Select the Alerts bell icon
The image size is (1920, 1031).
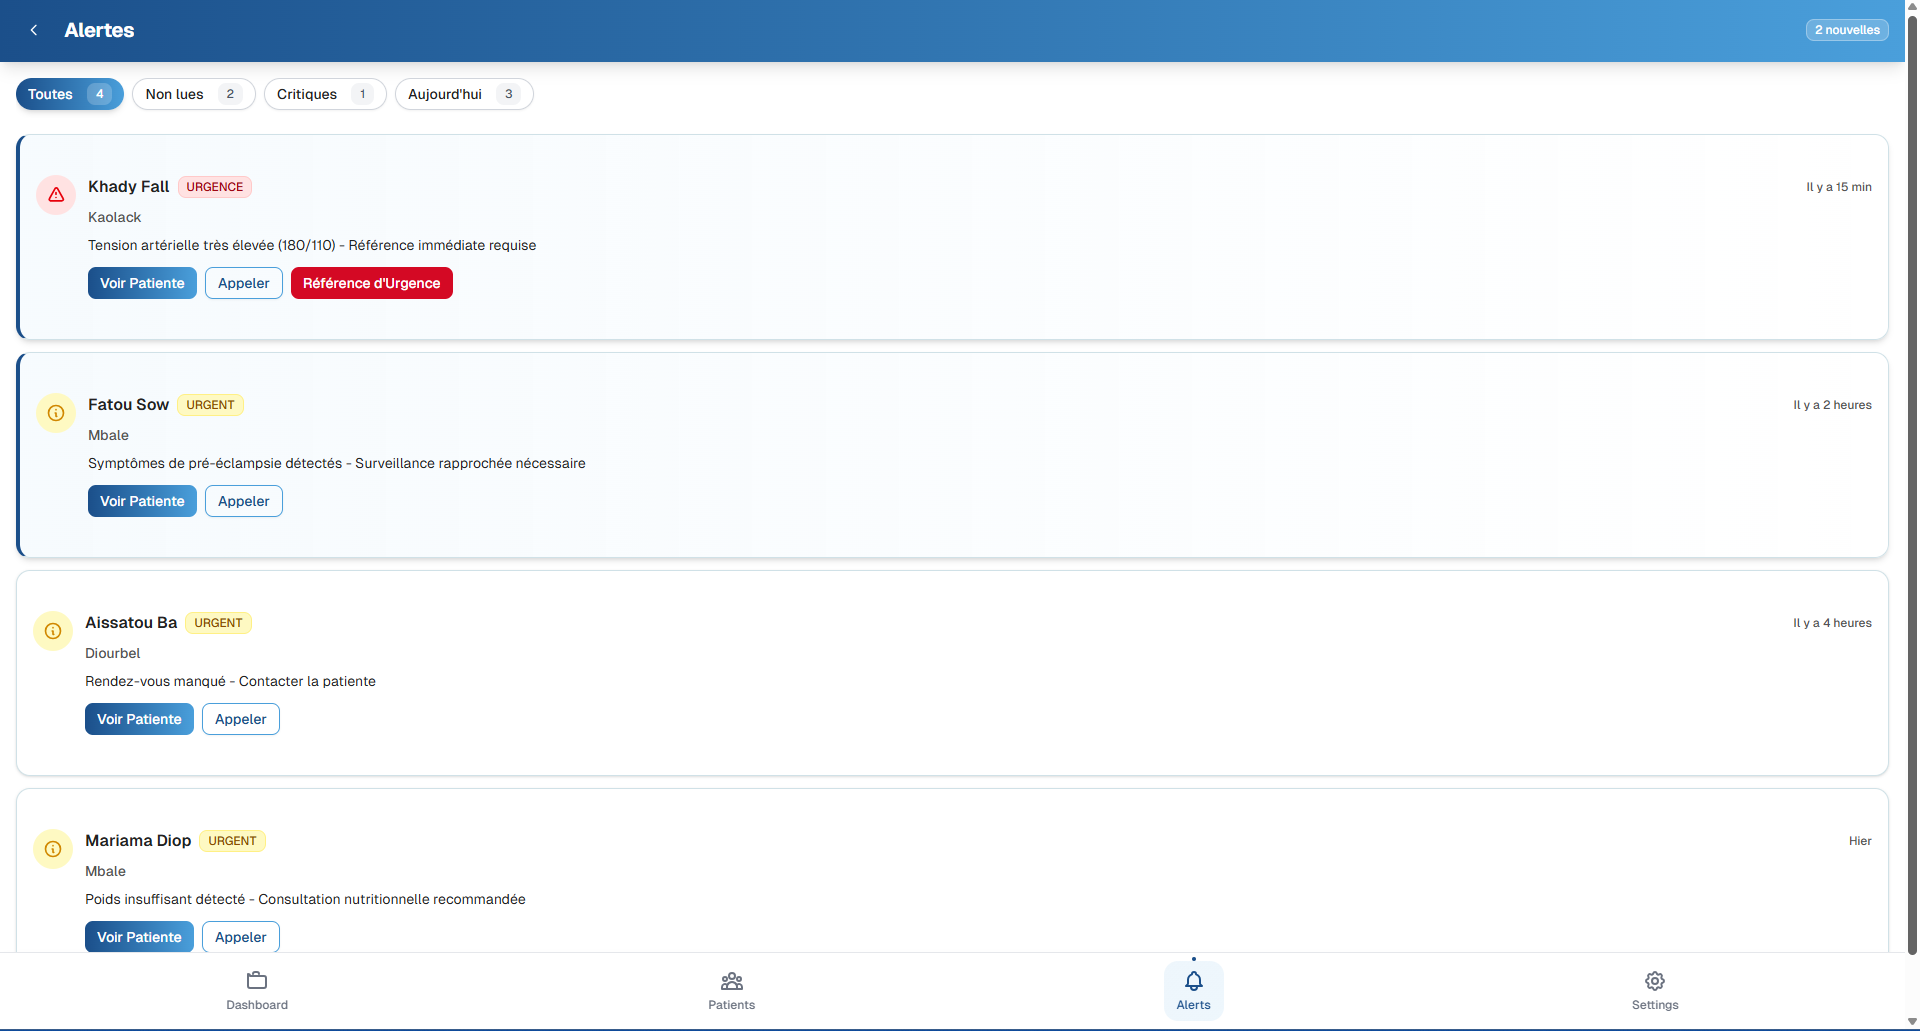1193,982
